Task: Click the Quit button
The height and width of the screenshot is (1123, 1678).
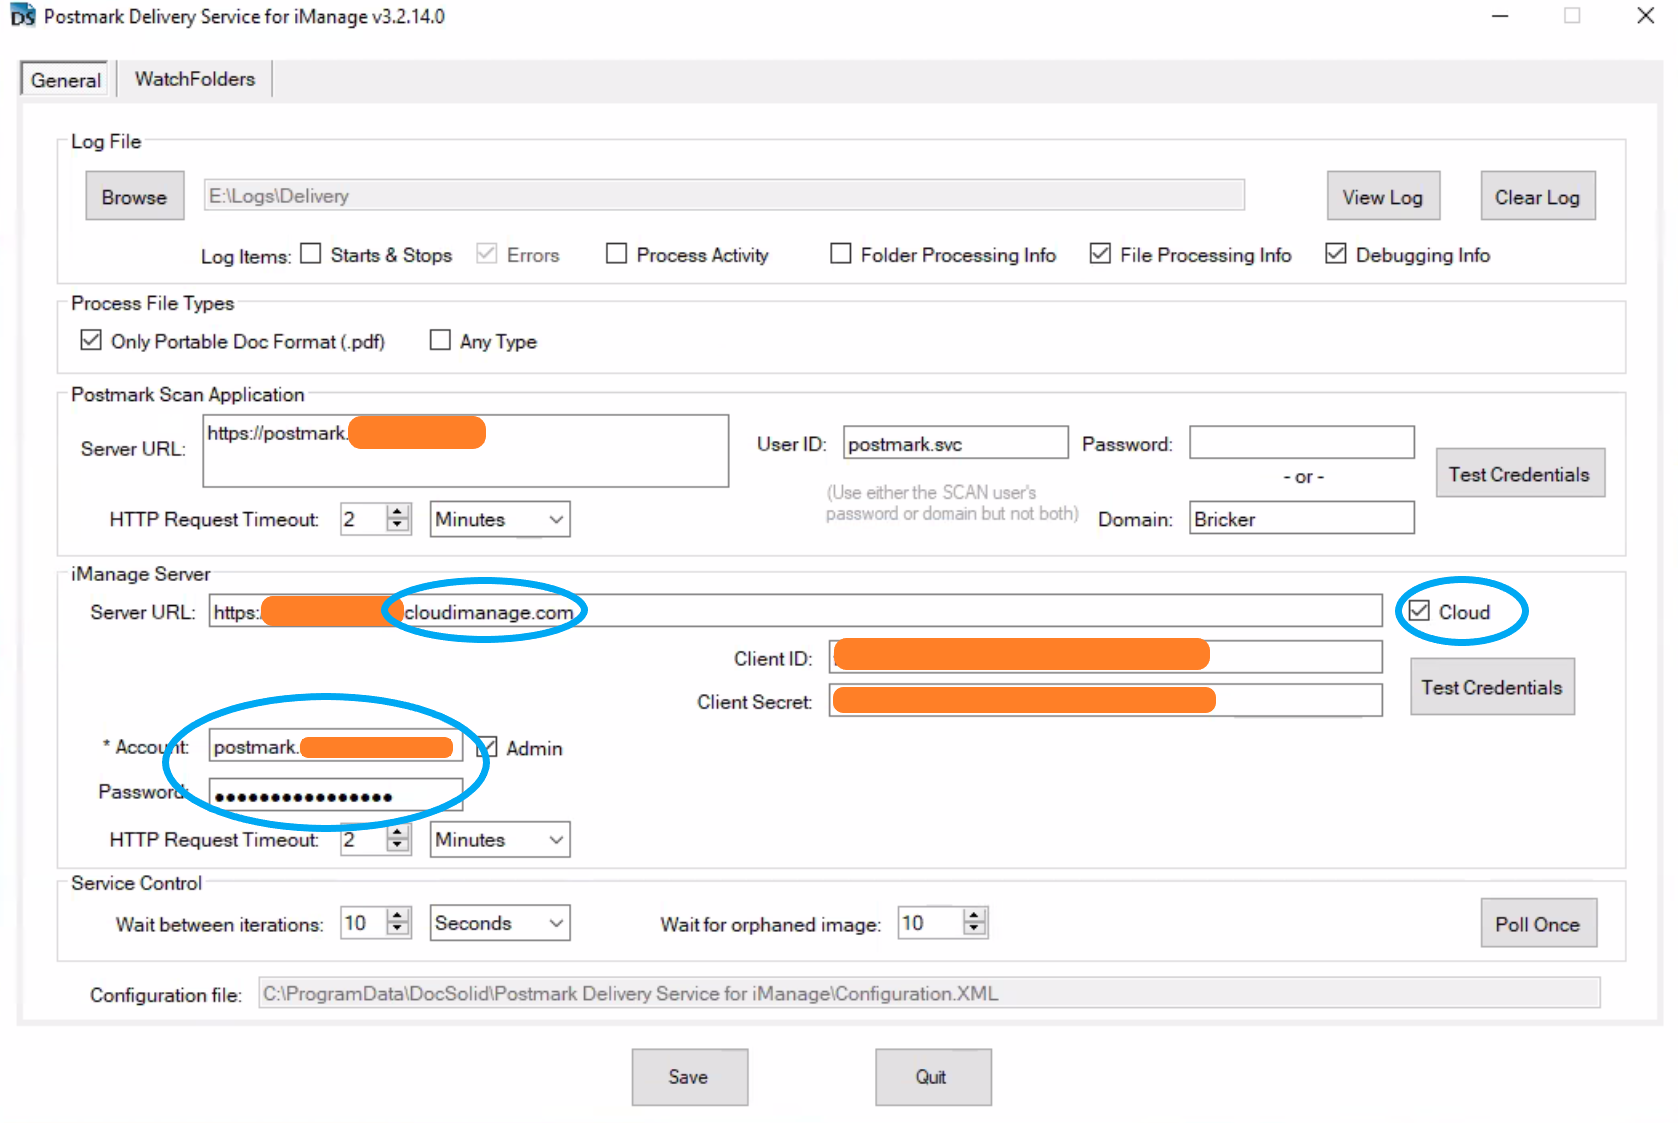Action: [933, 1077]
